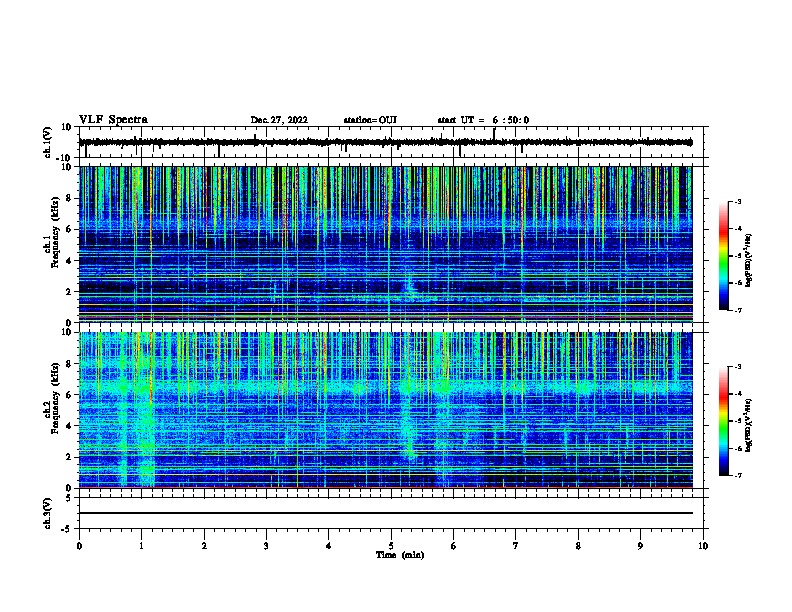
Task: Click the flat ch.3 voltage trace line
Action: click(386, 513)
